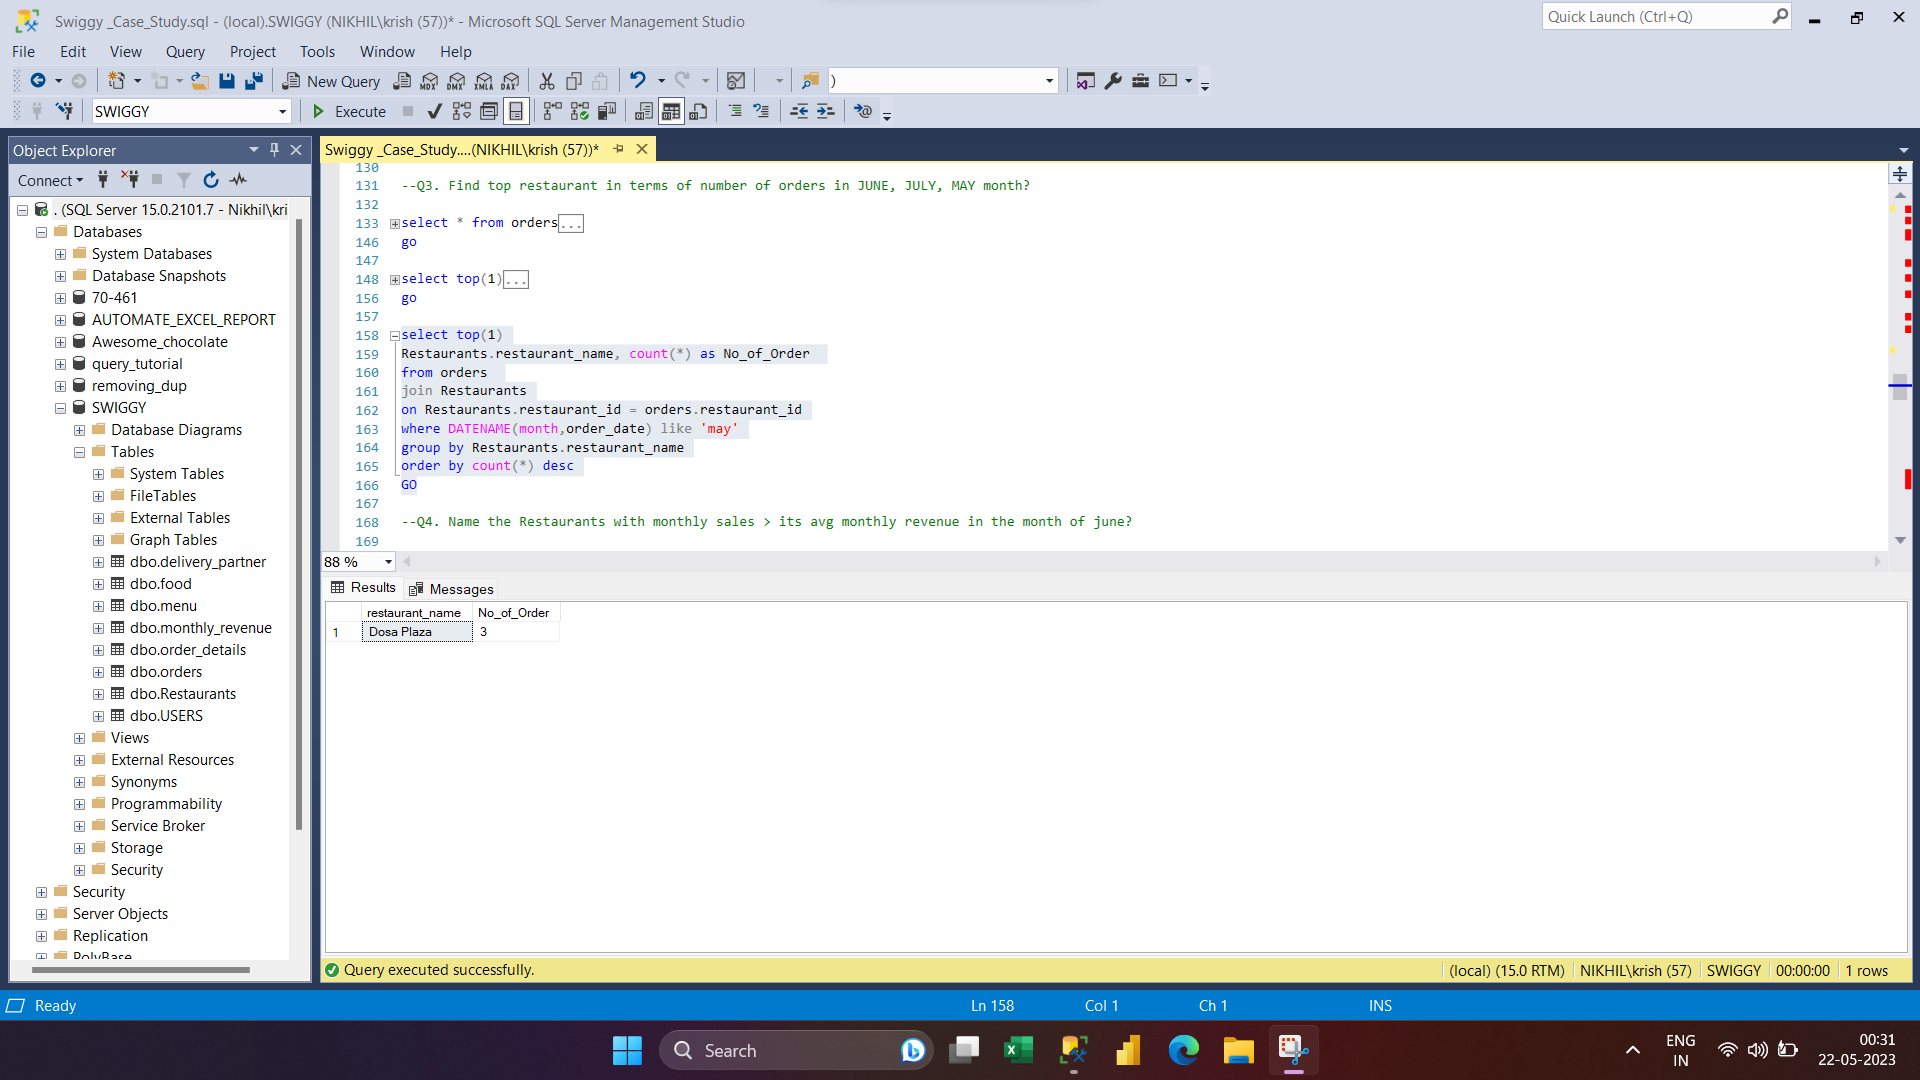Click the Analysis Services DMX Query icon
Viewport: 1920px width, 1080px height.
tap(457, 81)
